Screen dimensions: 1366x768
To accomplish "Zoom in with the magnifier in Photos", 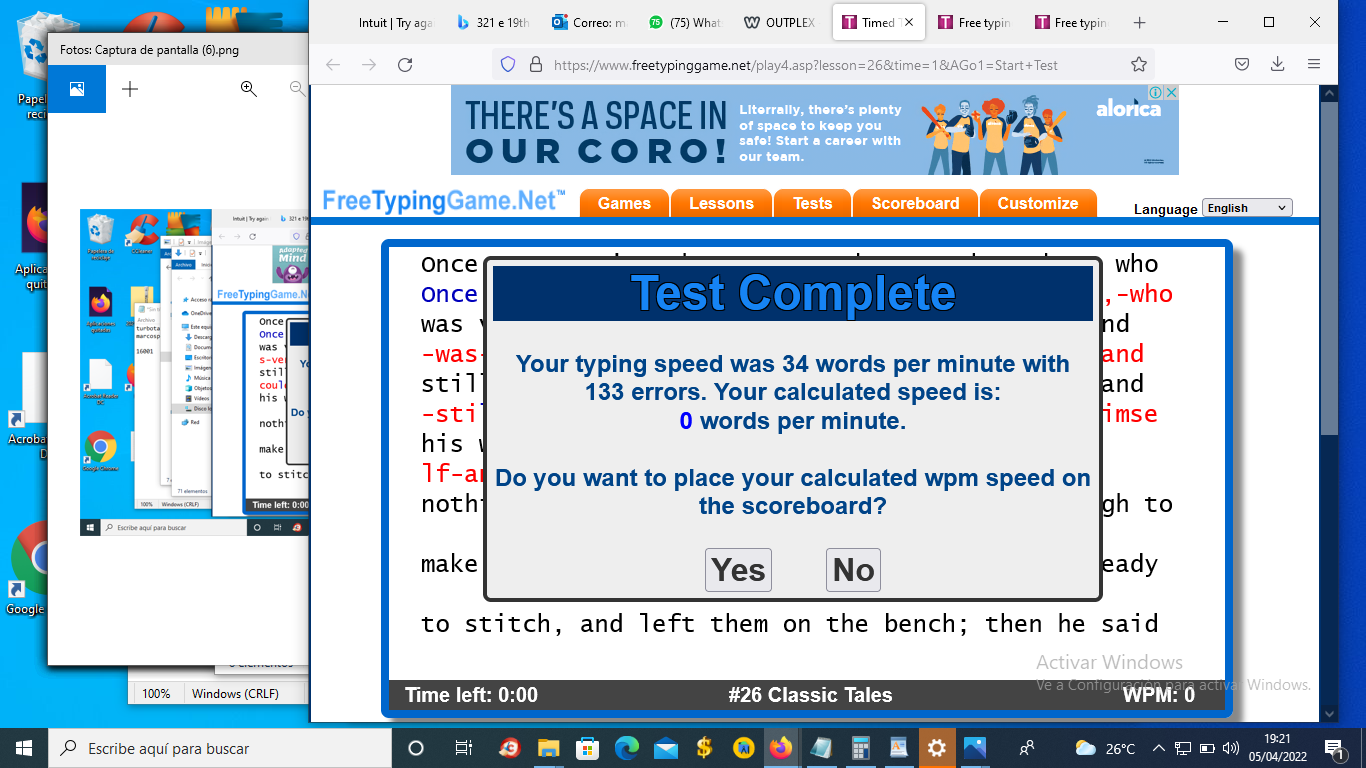I will coord(249,89).
